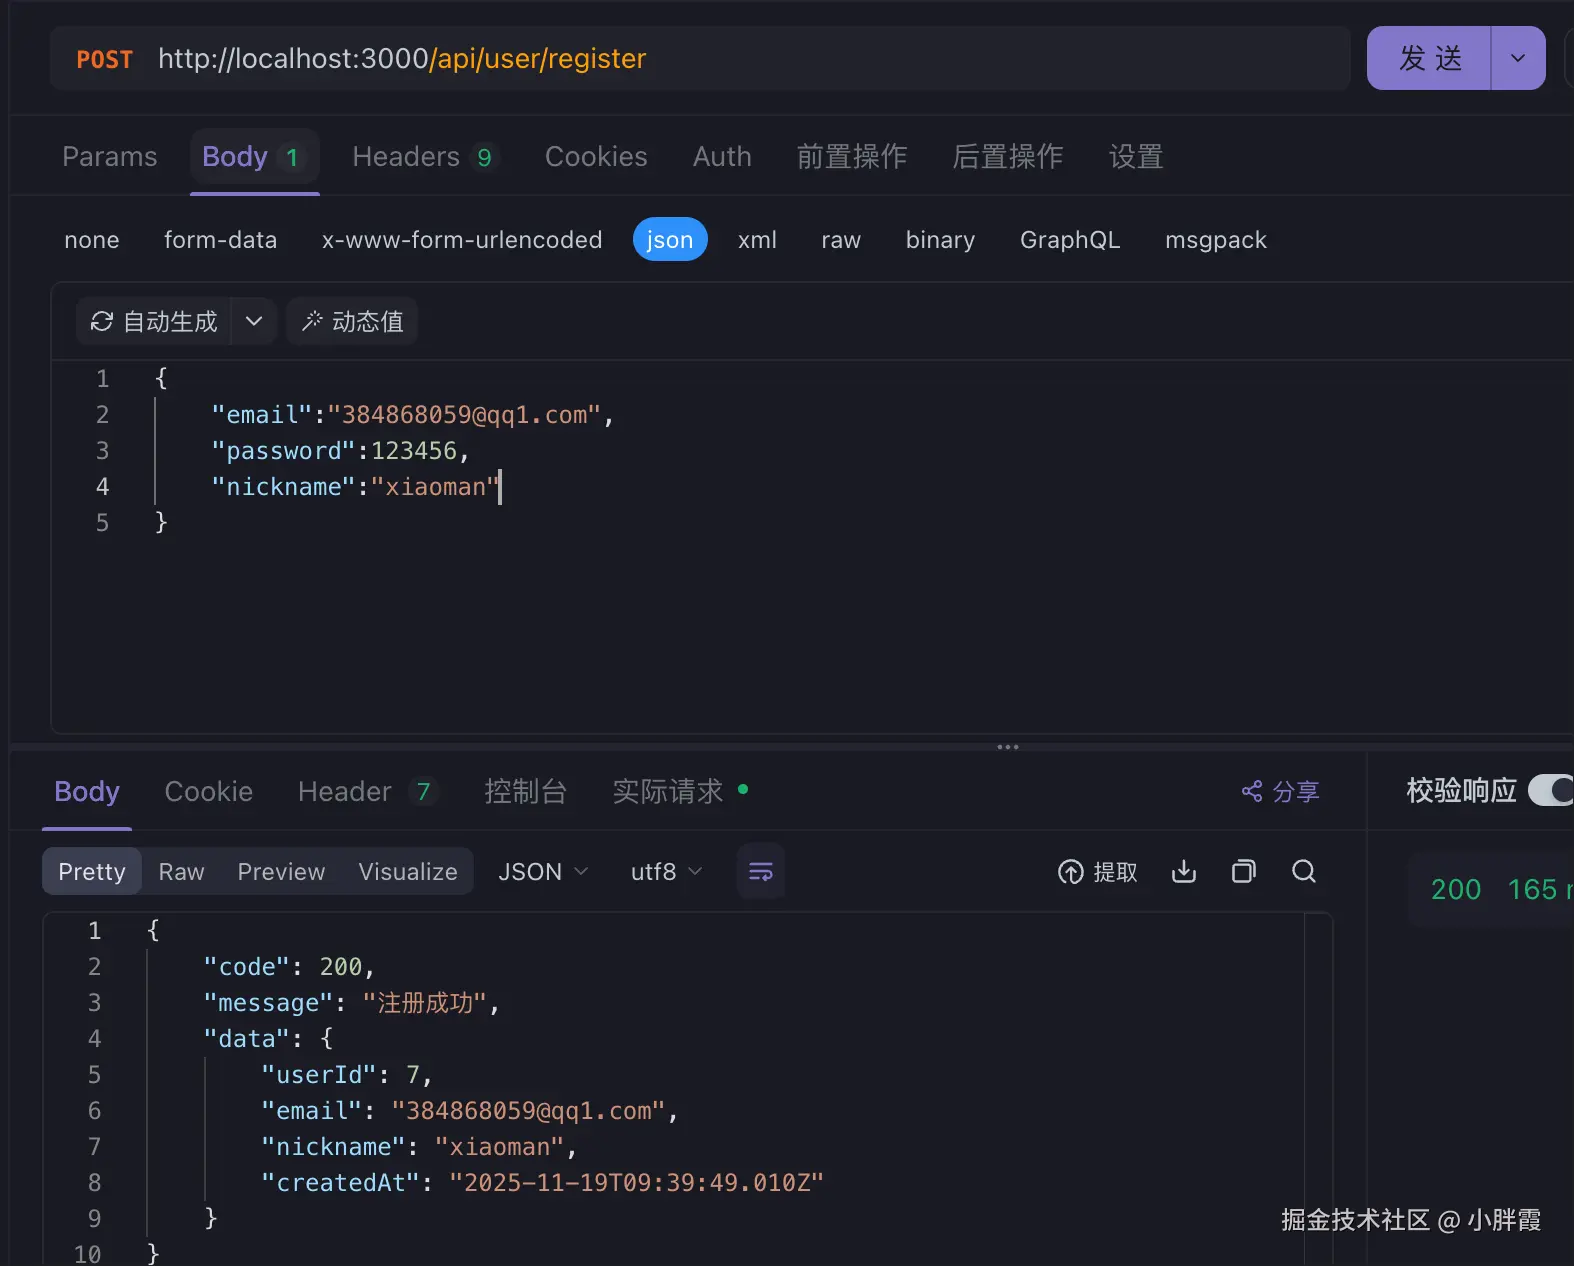Switch to the Headers tab
Image resolution: width=1574 pixels, height=1266 pixels.
423,157
